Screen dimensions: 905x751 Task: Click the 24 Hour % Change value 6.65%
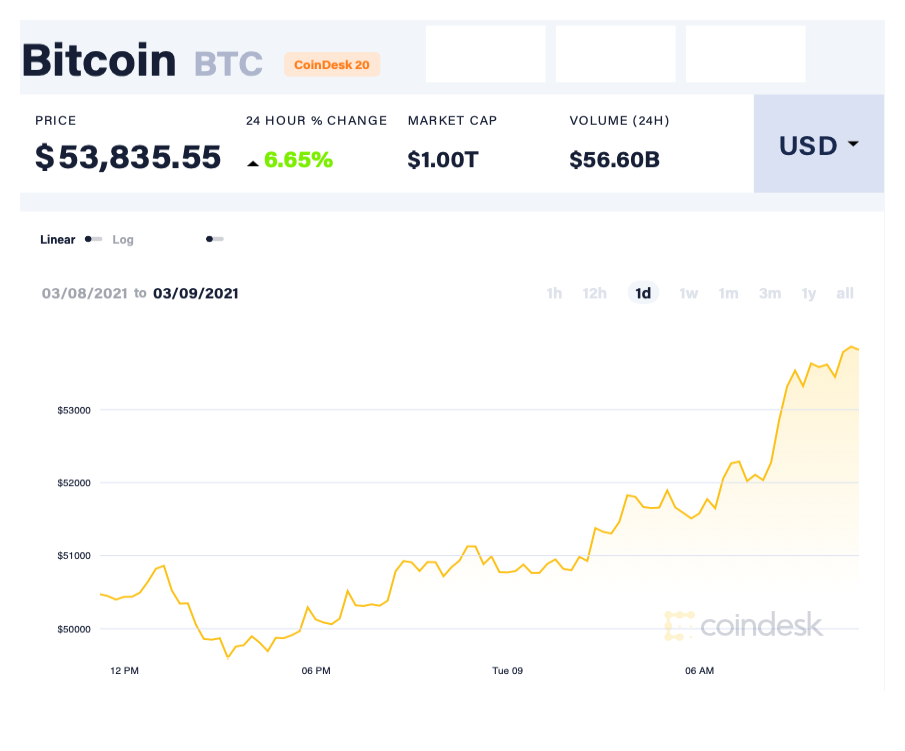click(298, 158)
